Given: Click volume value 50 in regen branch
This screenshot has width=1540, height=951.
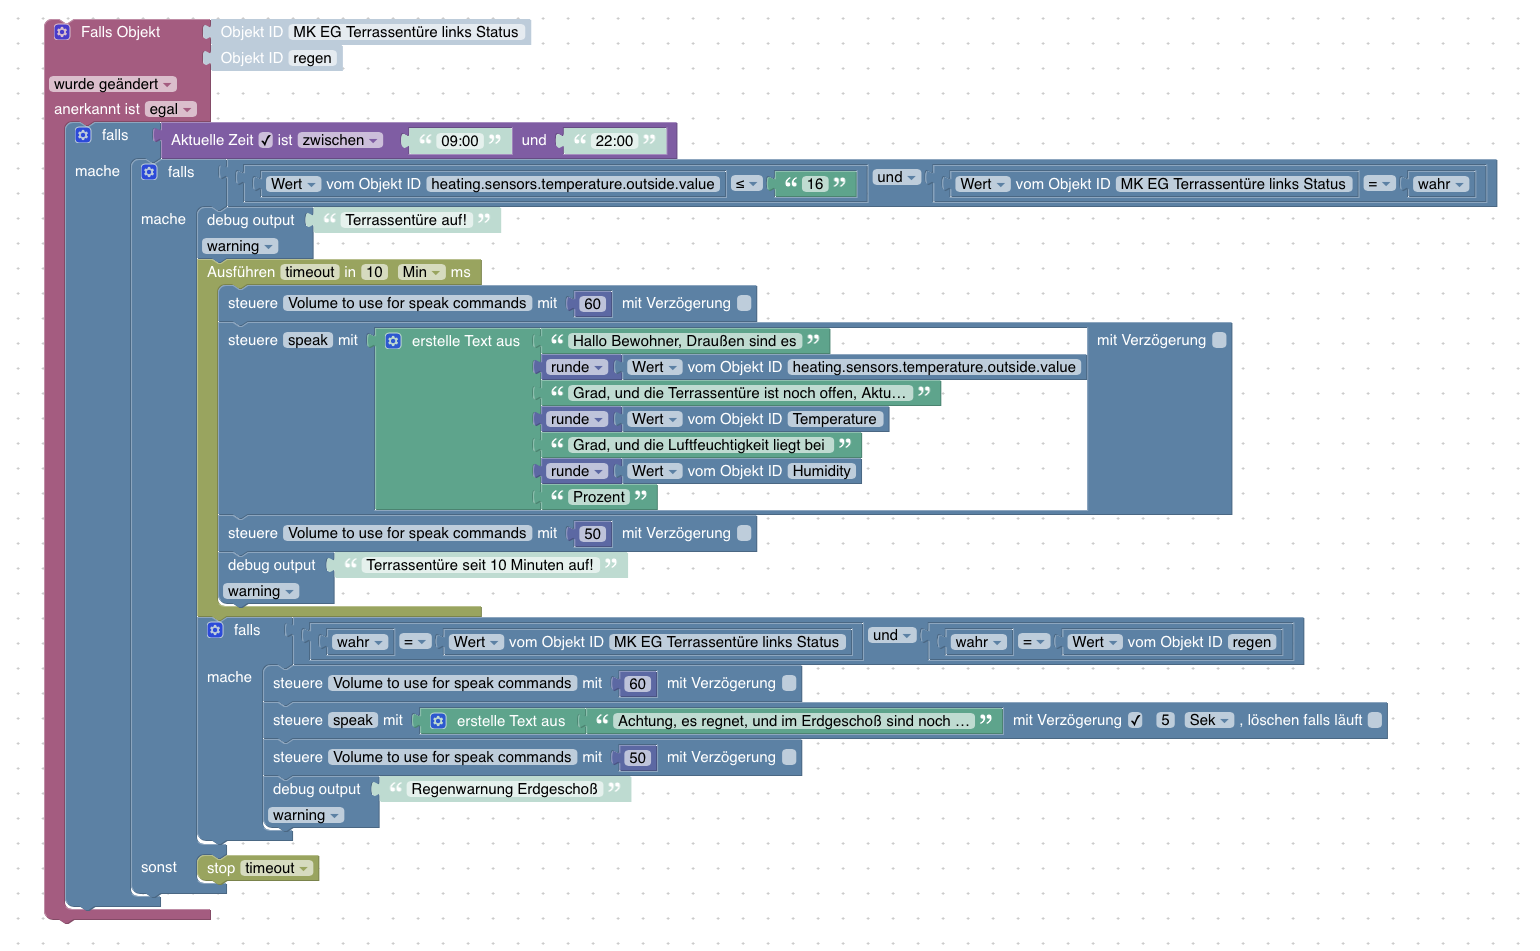Looking at the screenshot, I should 638,758.
